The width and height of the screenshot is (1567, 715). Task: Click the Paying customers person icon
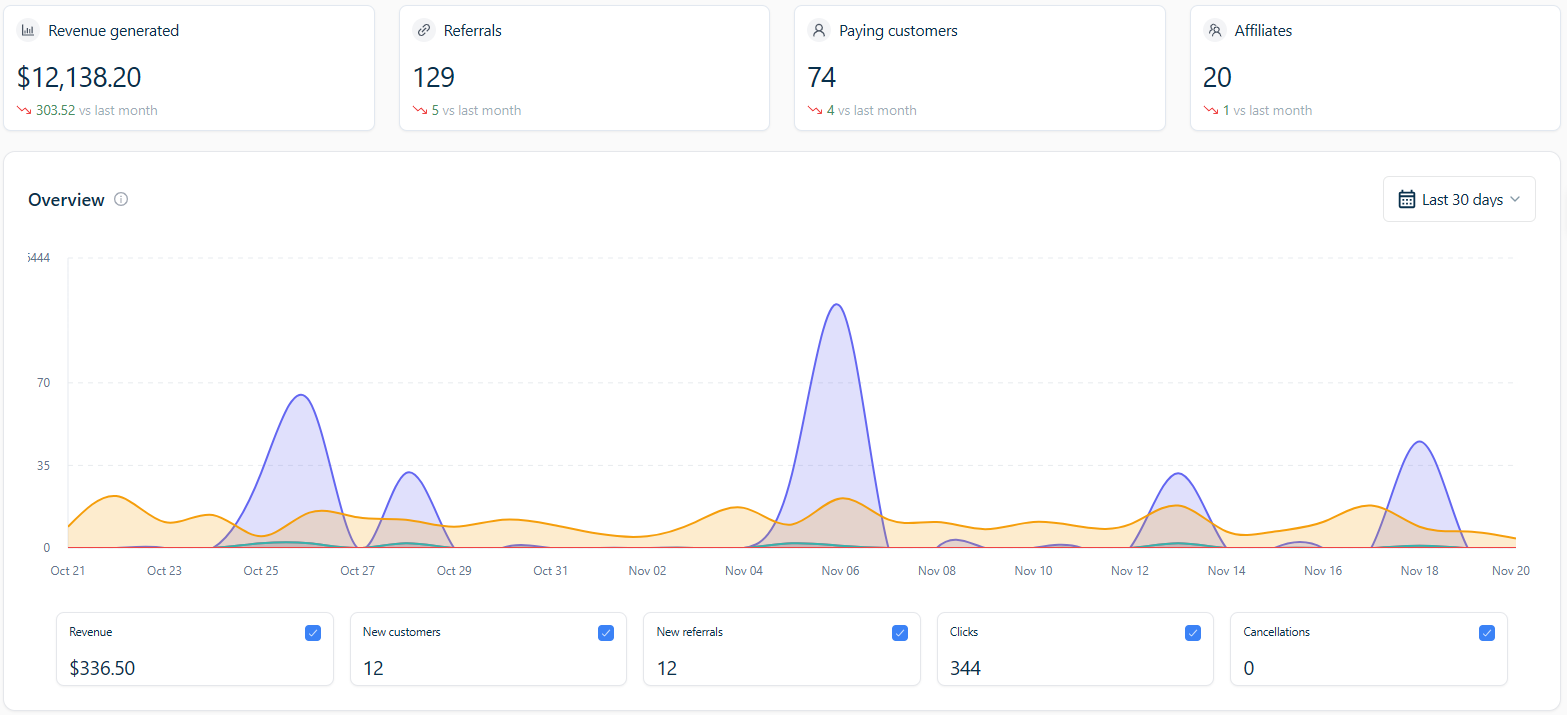(819, 31)
